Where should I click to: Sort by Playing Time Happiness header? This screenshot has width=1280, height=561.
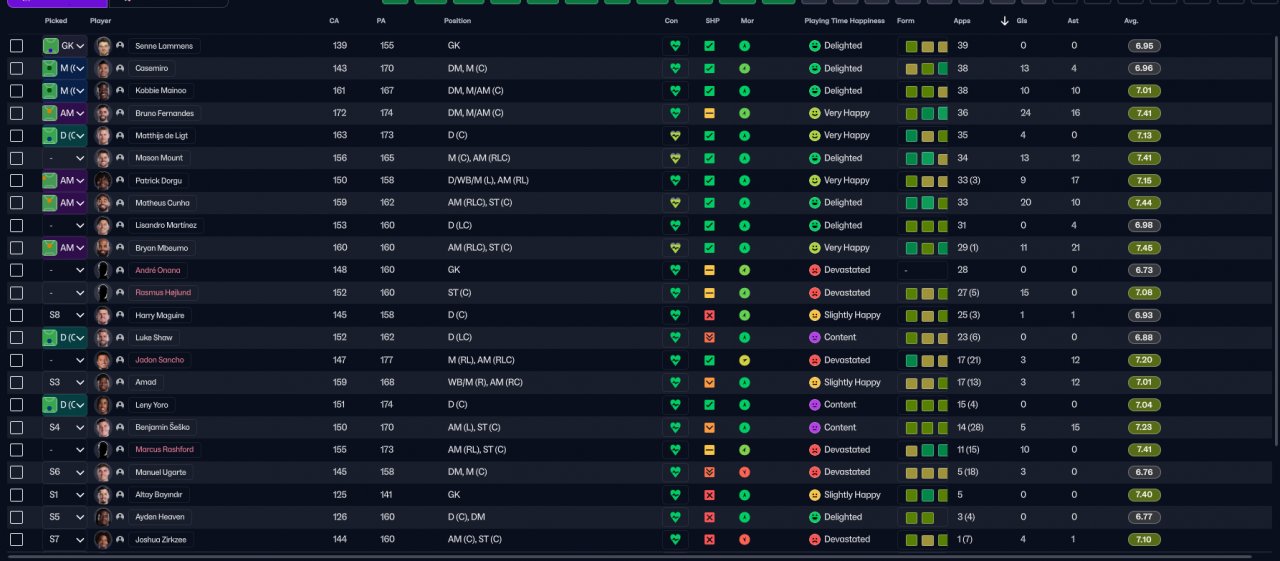[844, 21]
